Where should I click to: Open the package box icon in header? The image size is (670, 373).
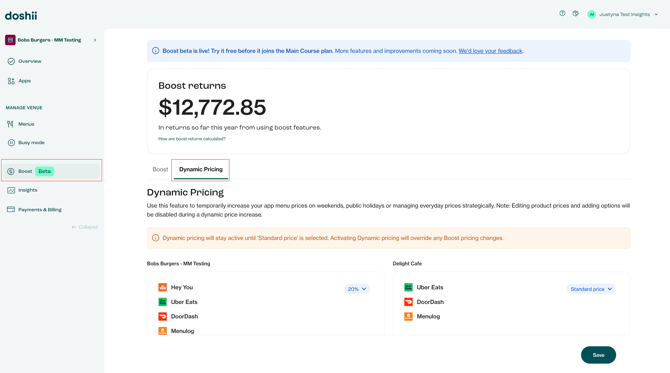click(x=576, y=14)
